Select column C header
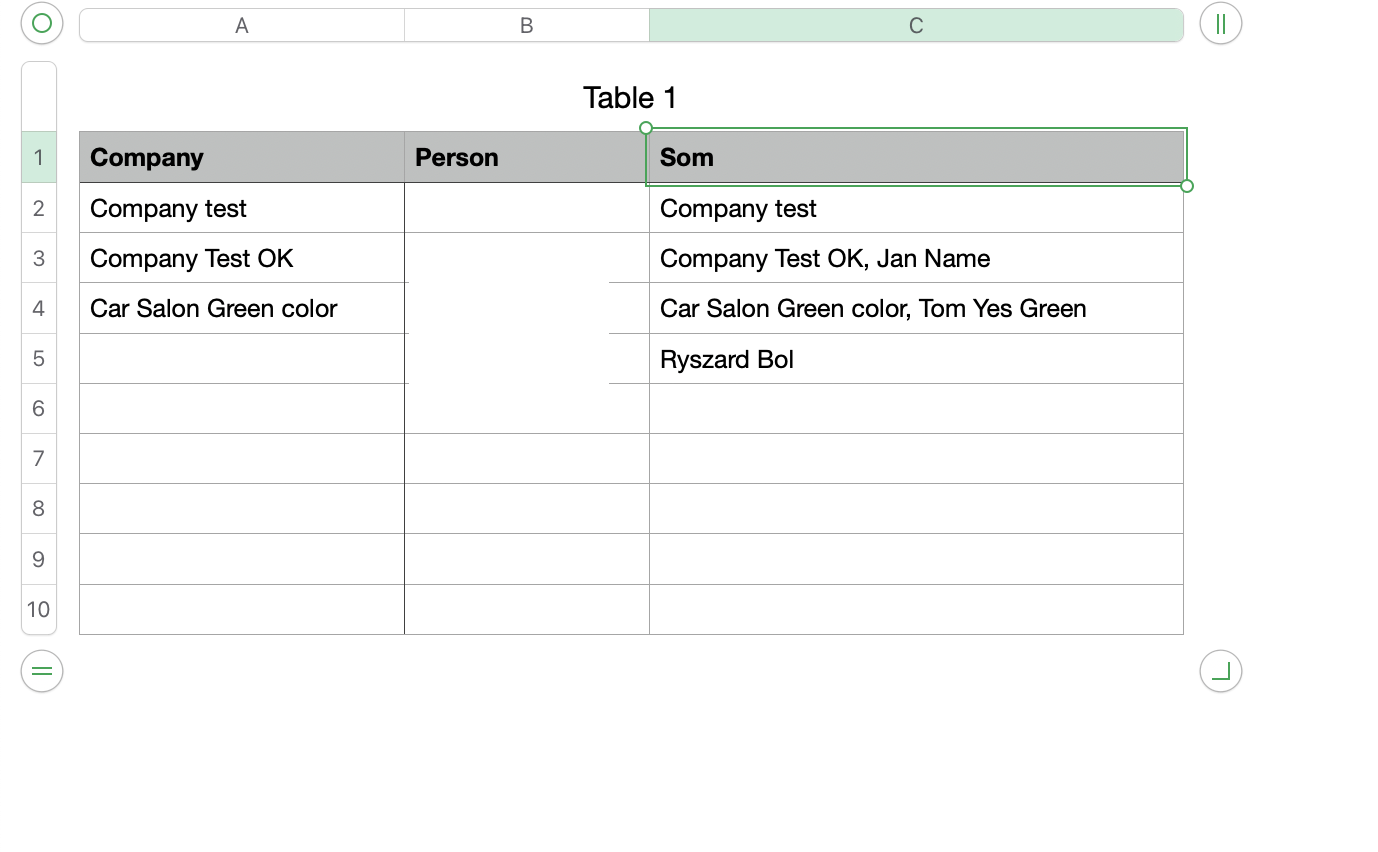The width and height of the screenshot is (1378, 852). click(x=916, y=26)
